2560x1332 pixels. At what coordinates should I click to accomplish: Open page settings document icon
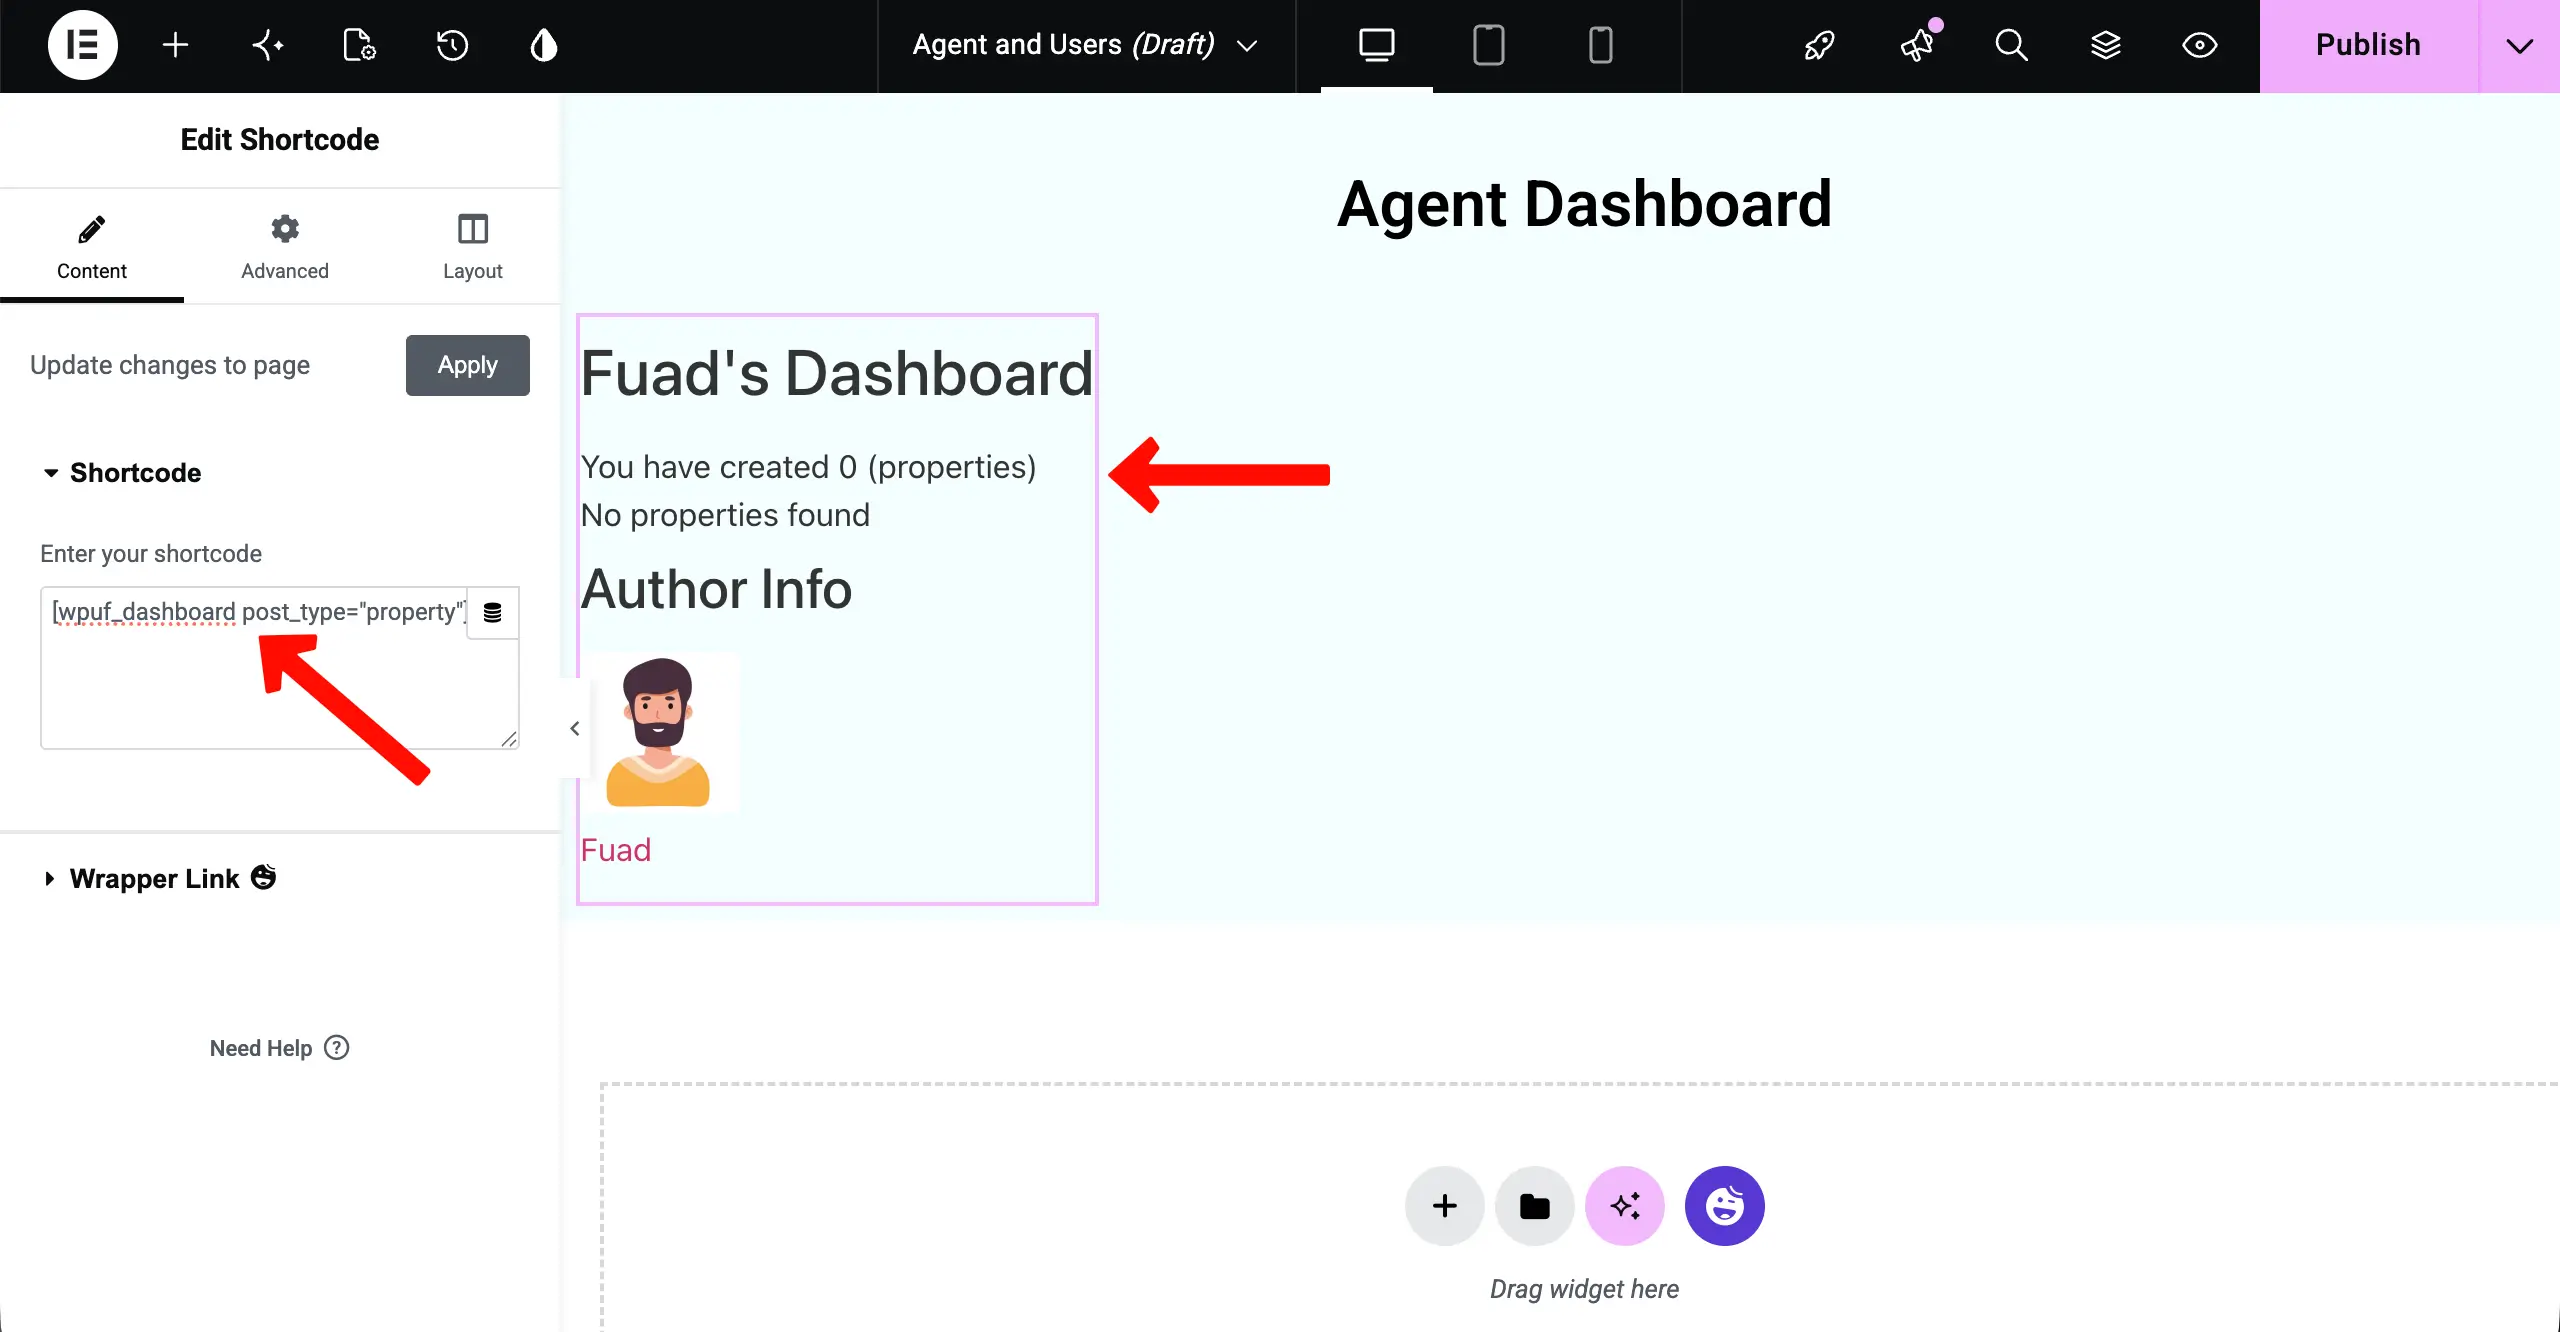click(359, 45)
